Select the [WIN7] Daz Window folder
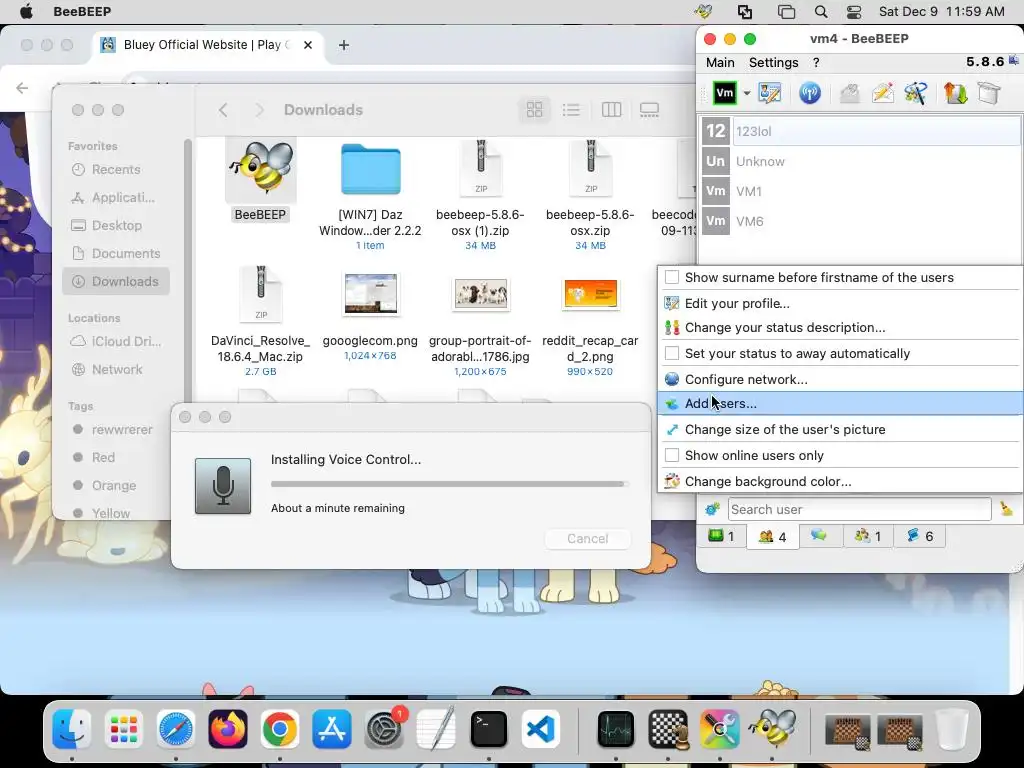The image size is (1024, 768). tap(370, 169)
